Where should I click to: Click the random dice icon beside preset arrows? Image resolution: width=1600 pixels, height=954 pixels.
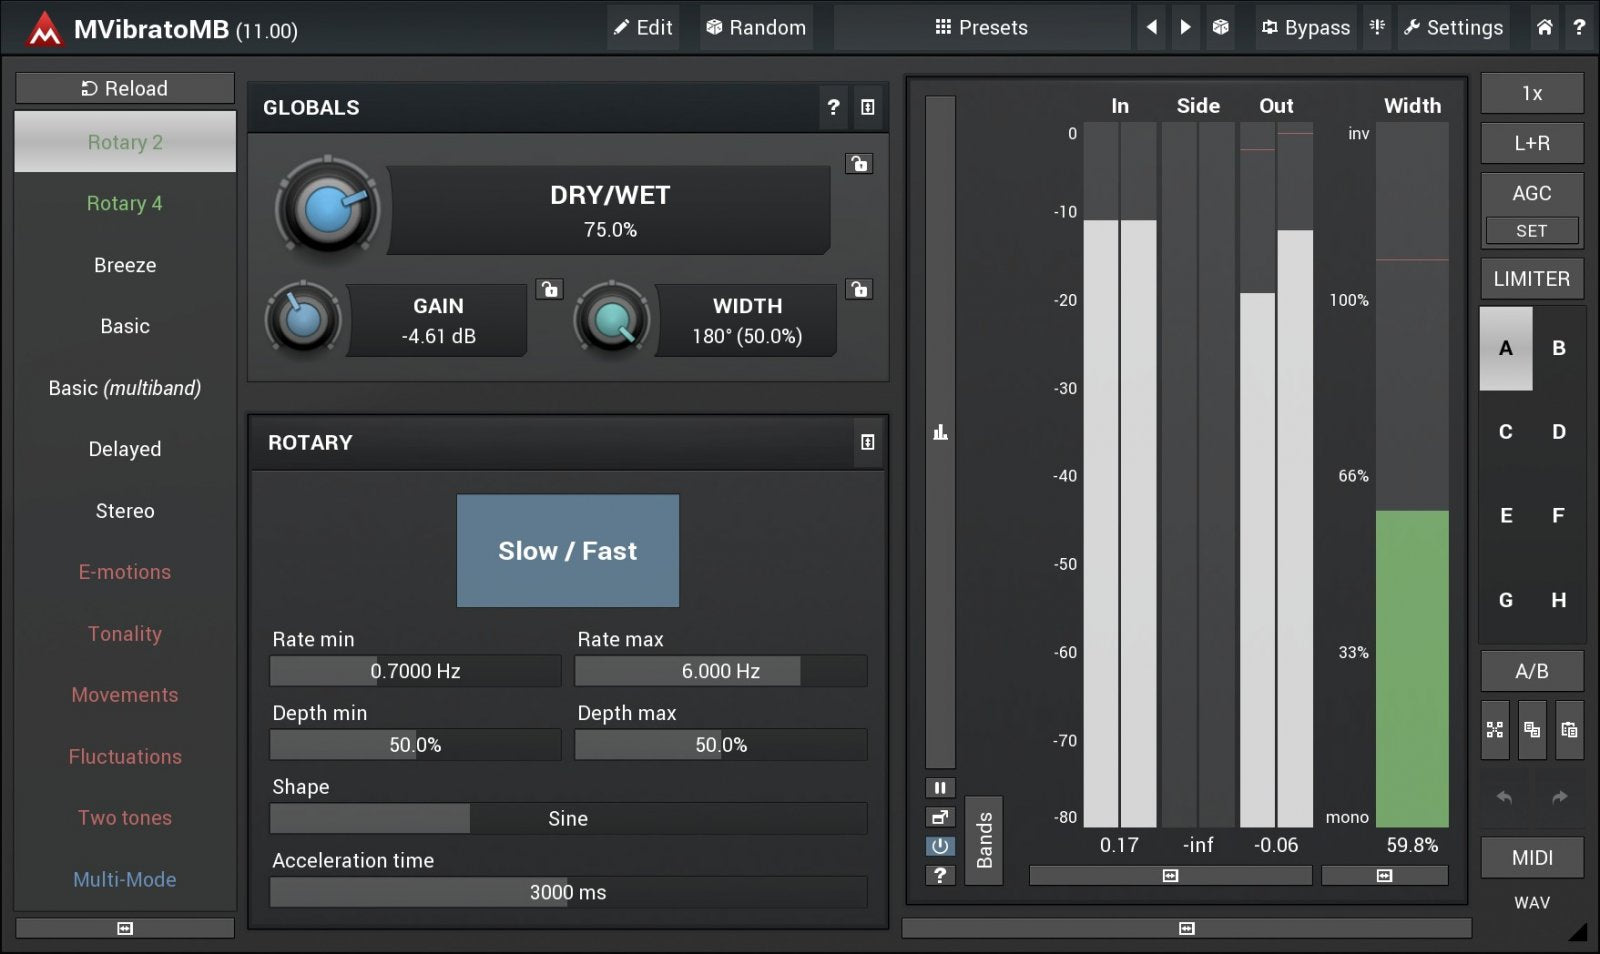click(1220, 27)
